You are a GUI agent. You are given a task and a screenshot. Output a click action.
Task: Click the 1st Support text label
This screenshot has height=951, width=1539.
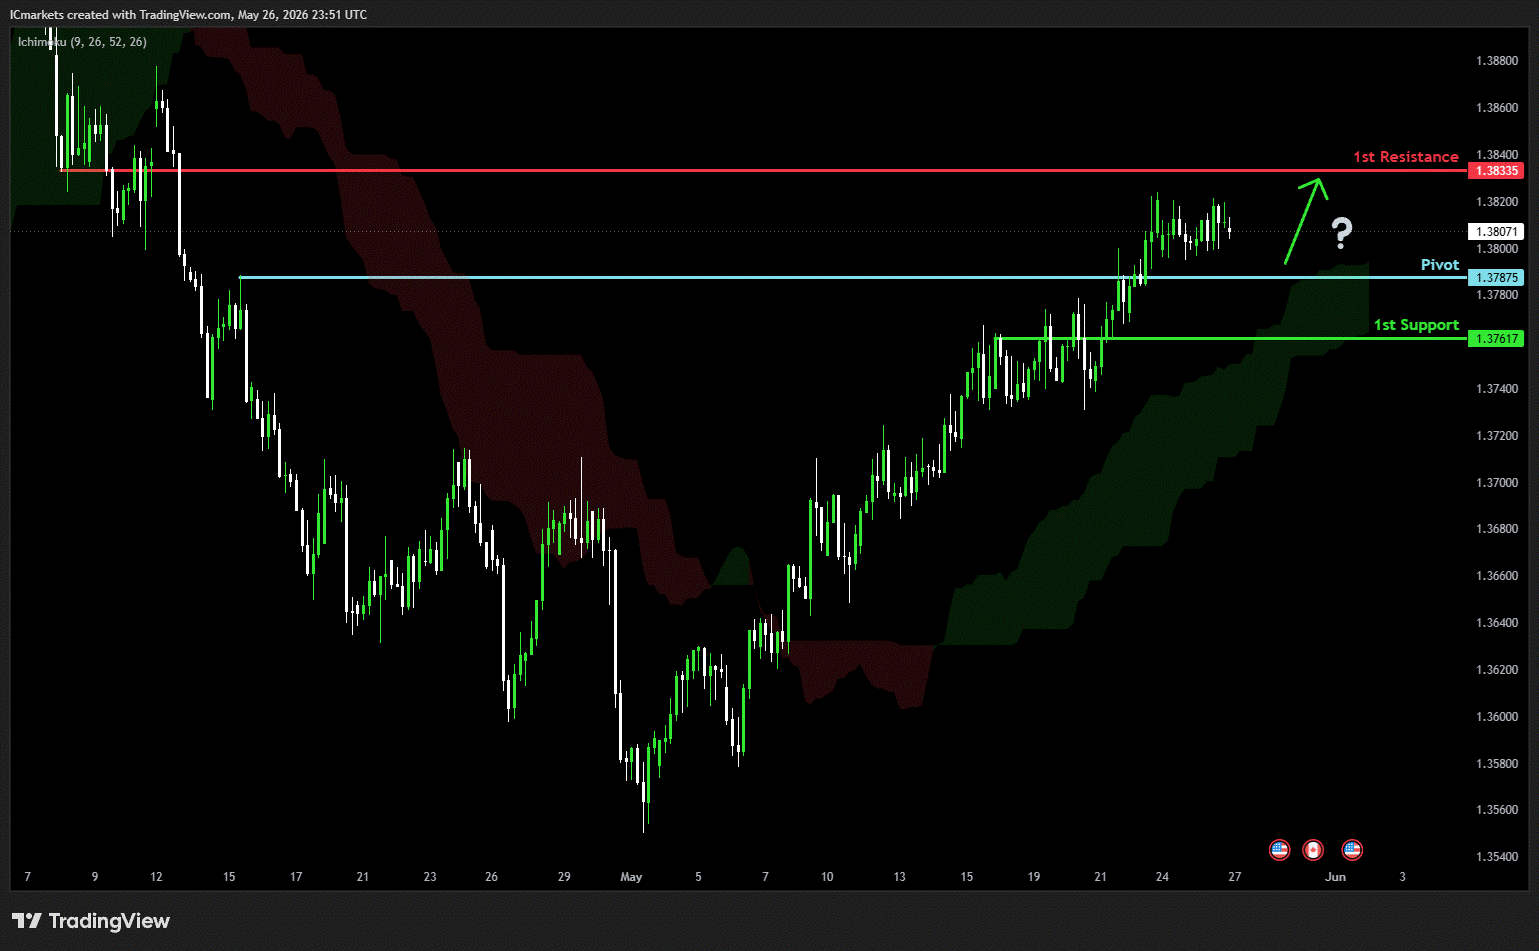(x=1416, y=325)
